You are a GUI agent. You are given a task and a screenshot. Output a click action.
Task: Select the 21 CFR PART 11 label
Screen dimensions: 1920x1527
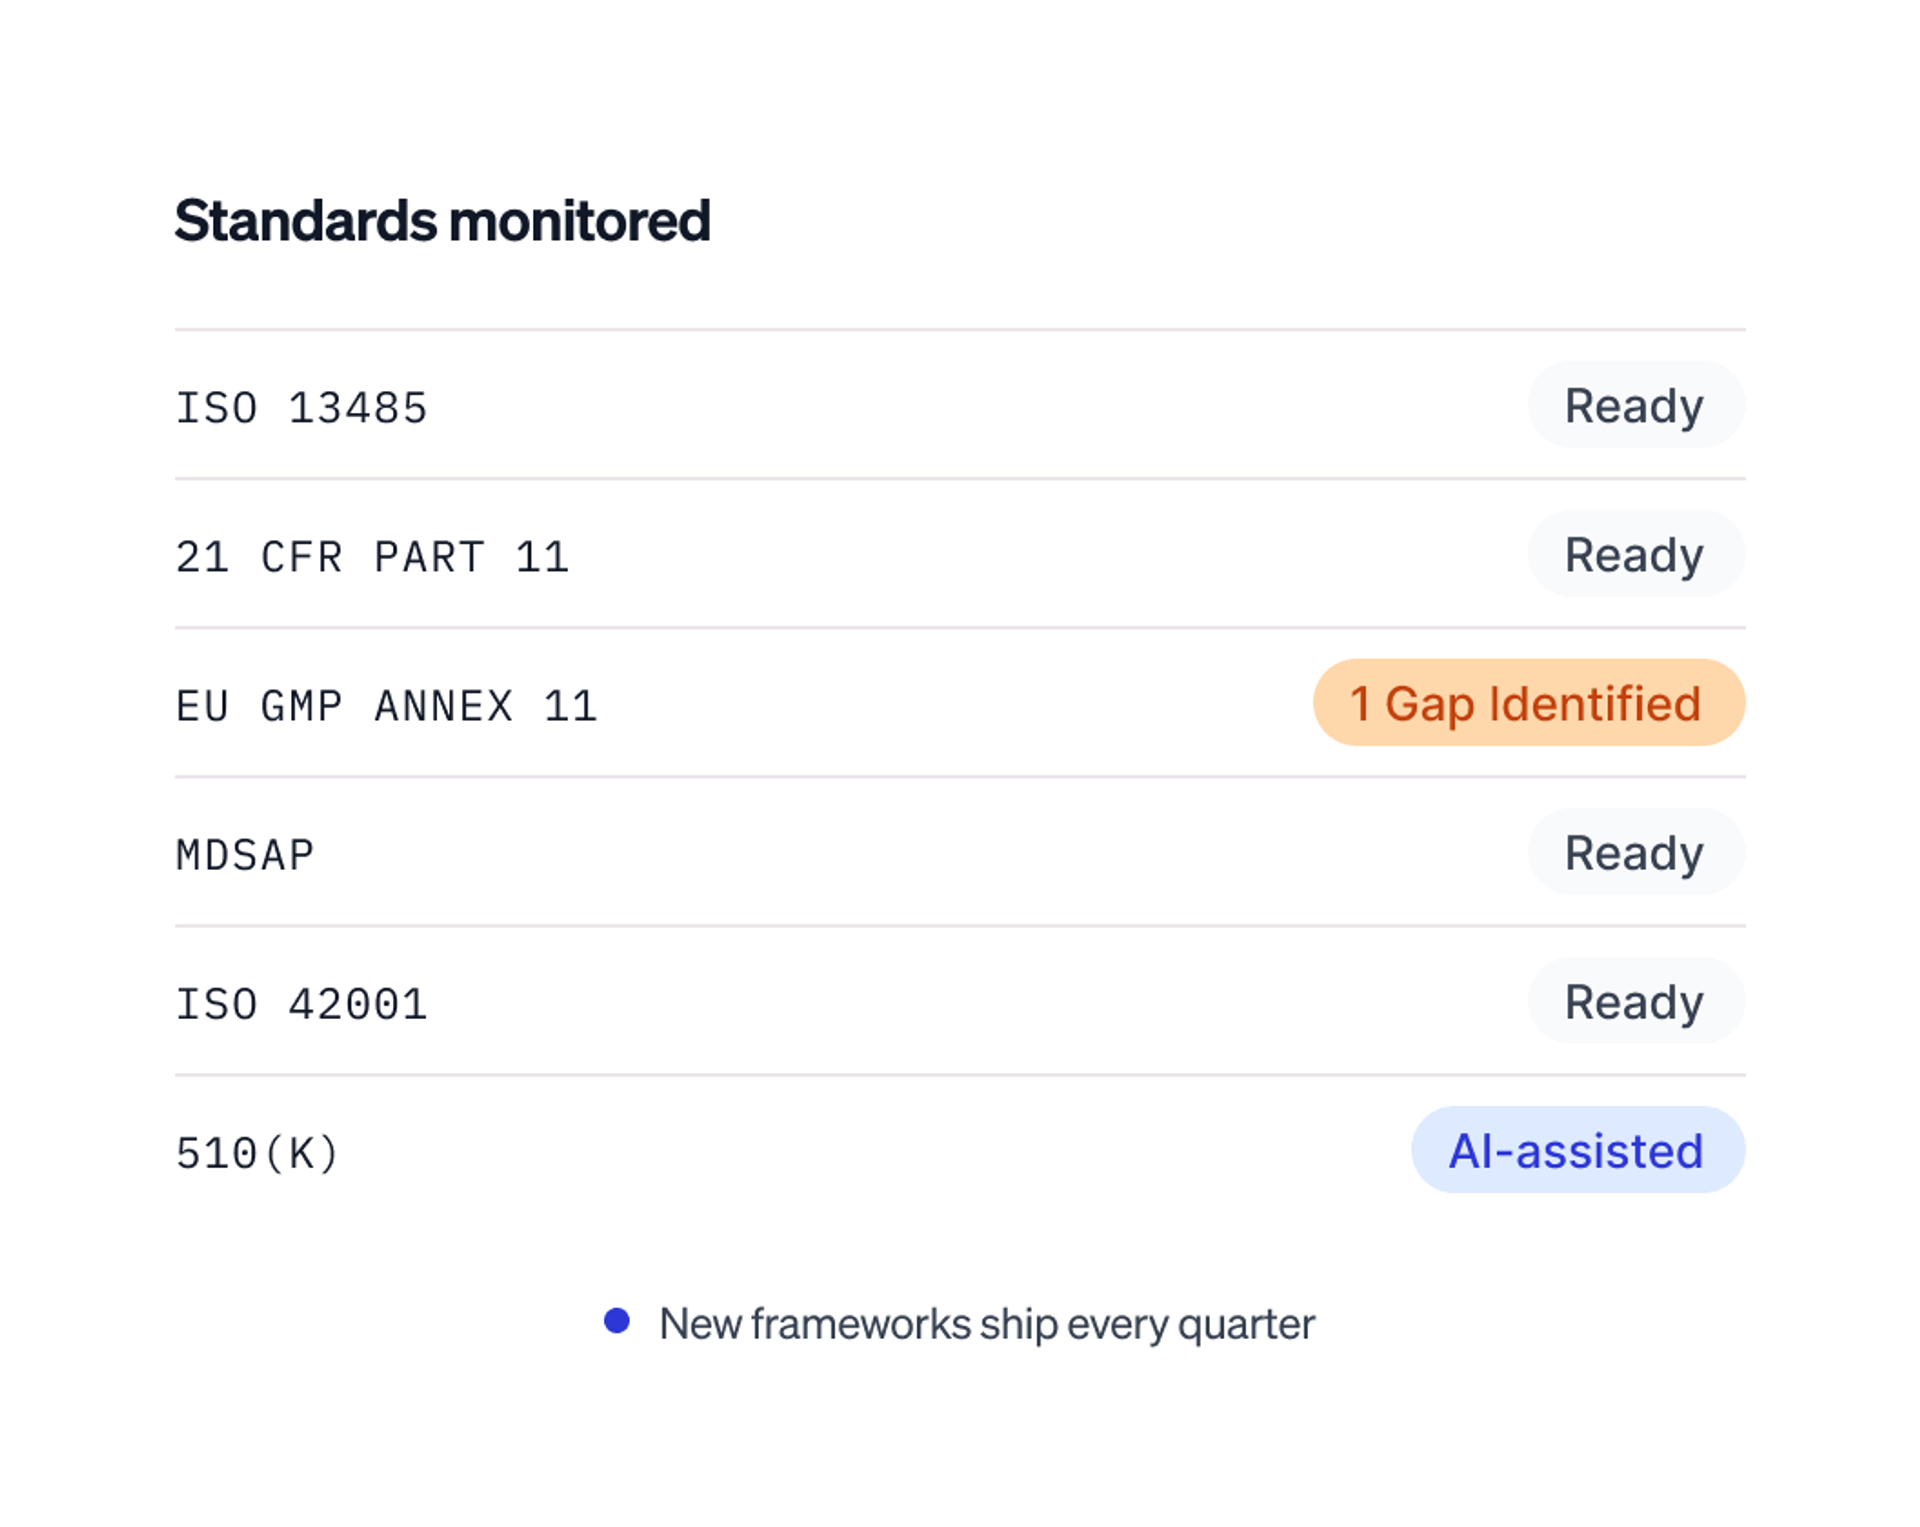coord(372,557)
